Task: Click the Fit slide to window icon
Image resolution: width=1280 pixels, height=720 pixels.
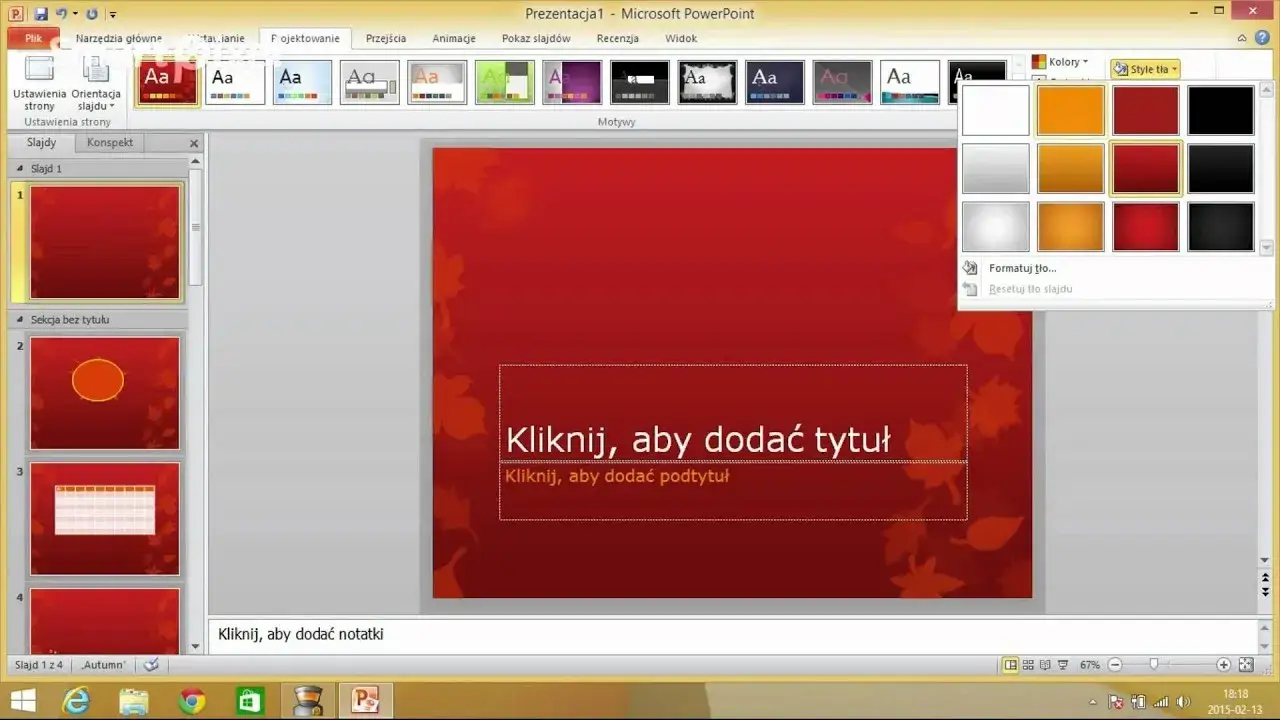Action: [x=1246, y=664]
